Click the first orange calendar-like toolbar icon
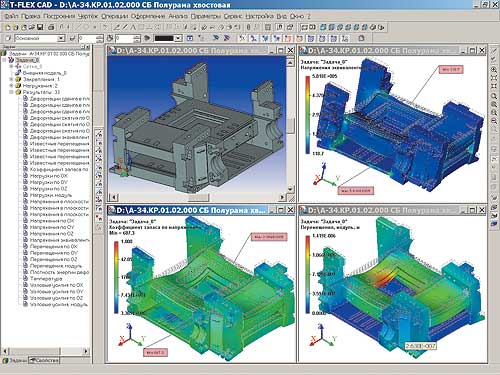 [x=288, y=38]
